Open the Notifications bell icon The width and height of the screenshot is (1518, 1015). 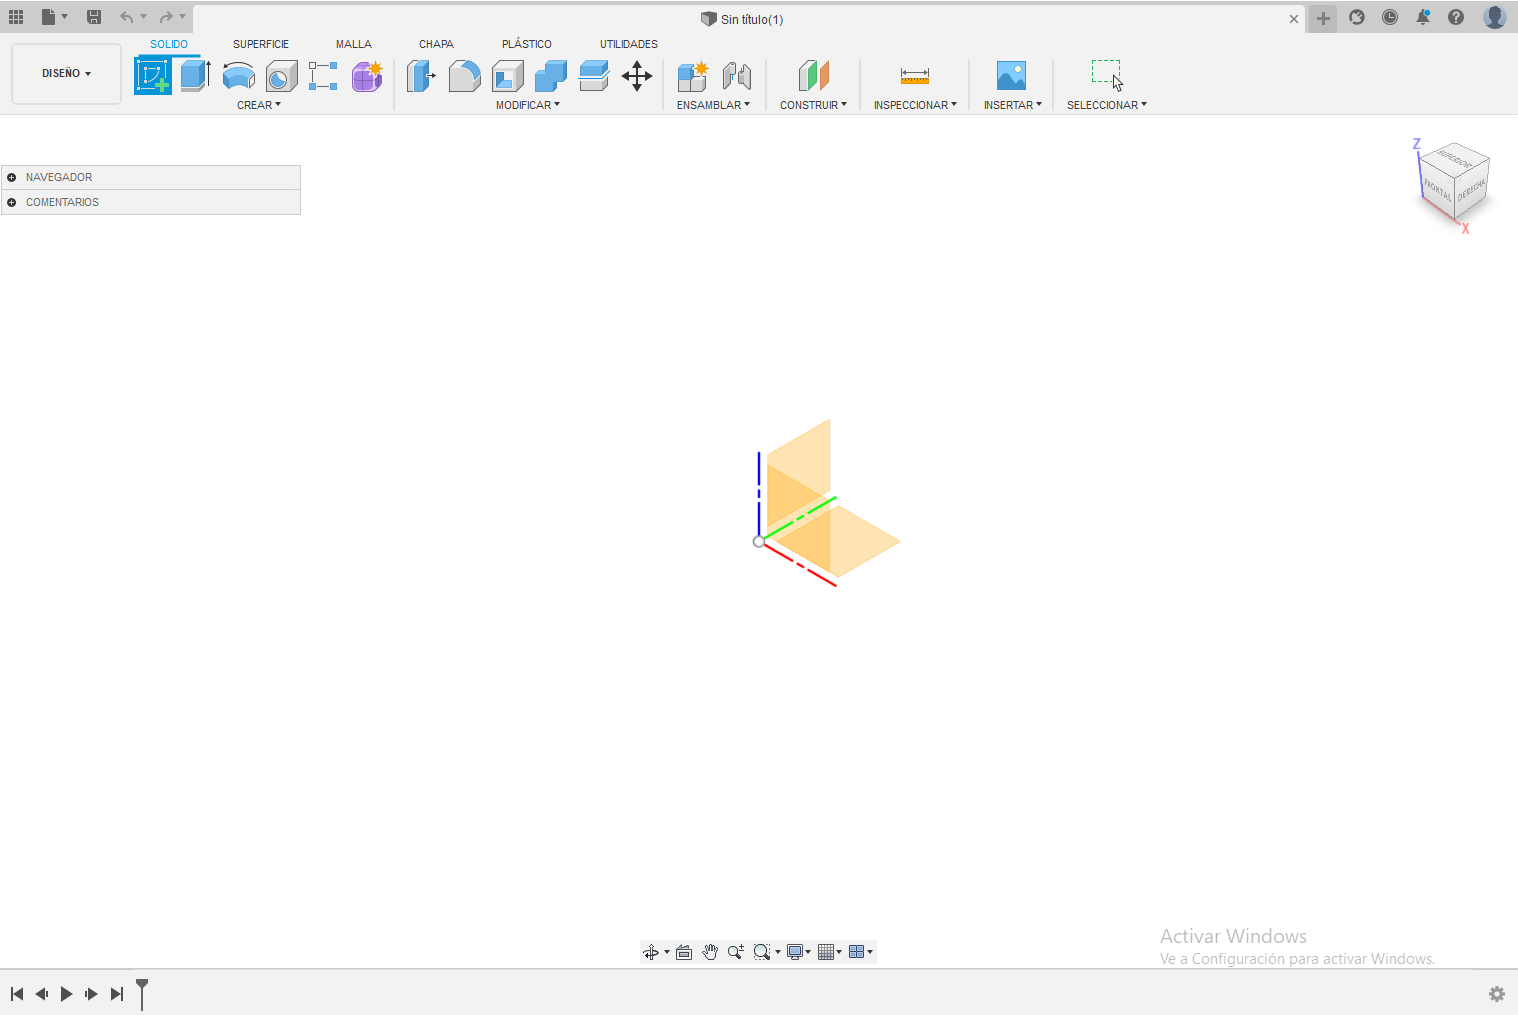coord(1423,17)
